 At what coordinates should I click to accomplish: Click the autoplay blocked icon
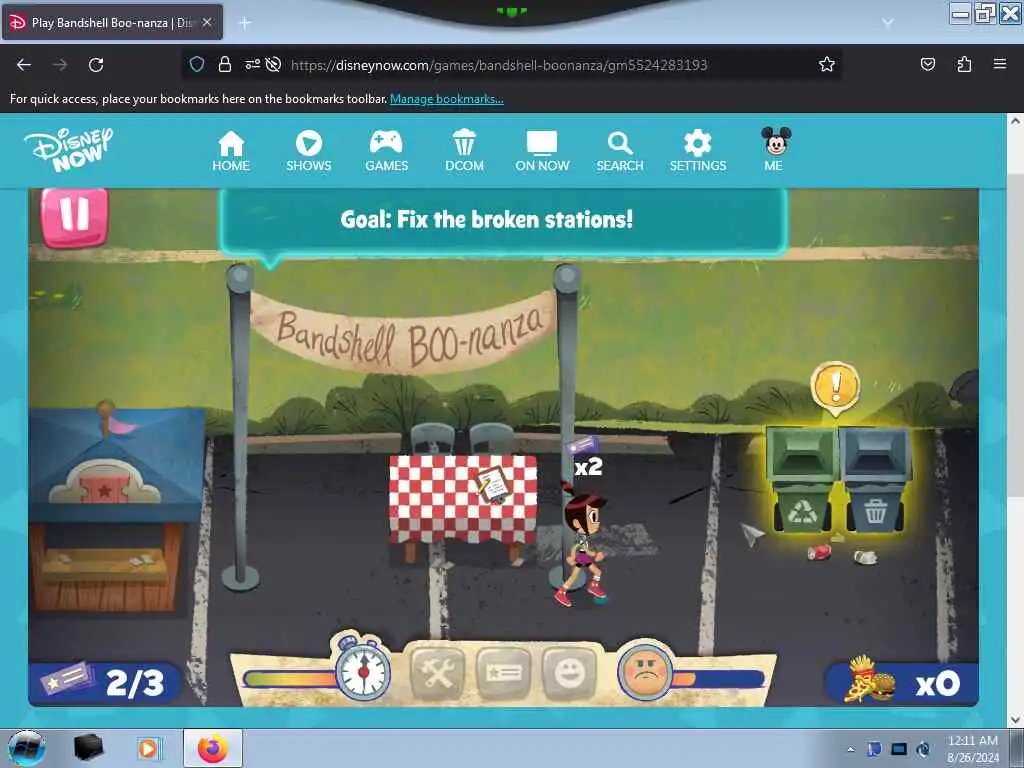click(x=274, y=64)
